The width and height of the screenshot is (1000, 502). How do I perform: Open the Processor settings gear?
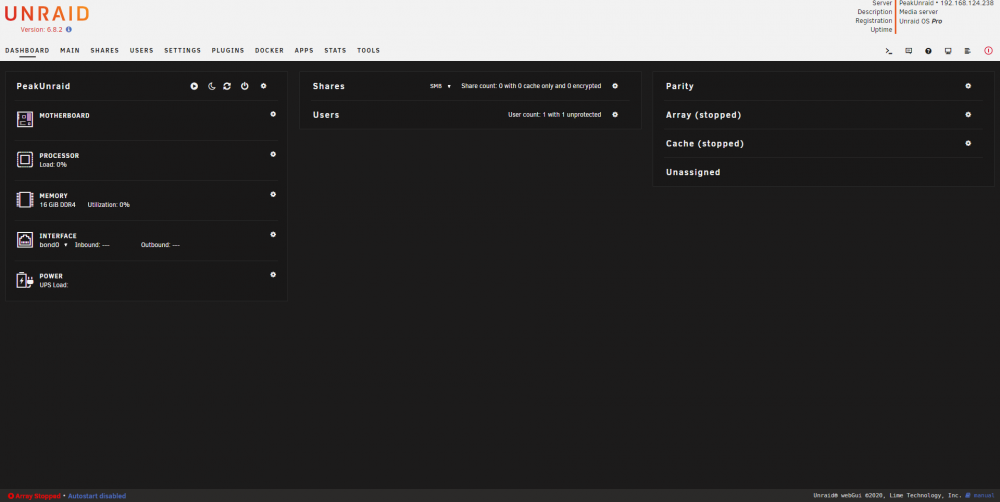point(273,154)
